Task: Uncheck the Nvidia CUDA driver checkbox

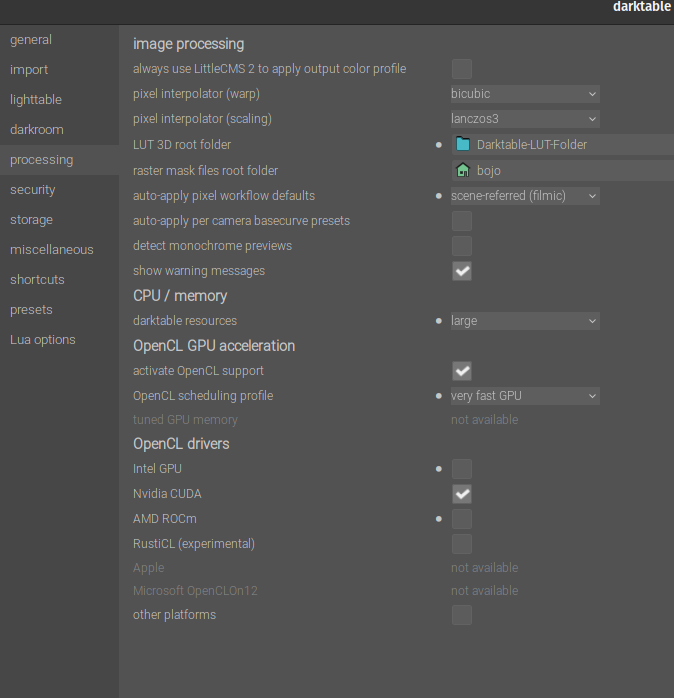Action: click(462, 494)
